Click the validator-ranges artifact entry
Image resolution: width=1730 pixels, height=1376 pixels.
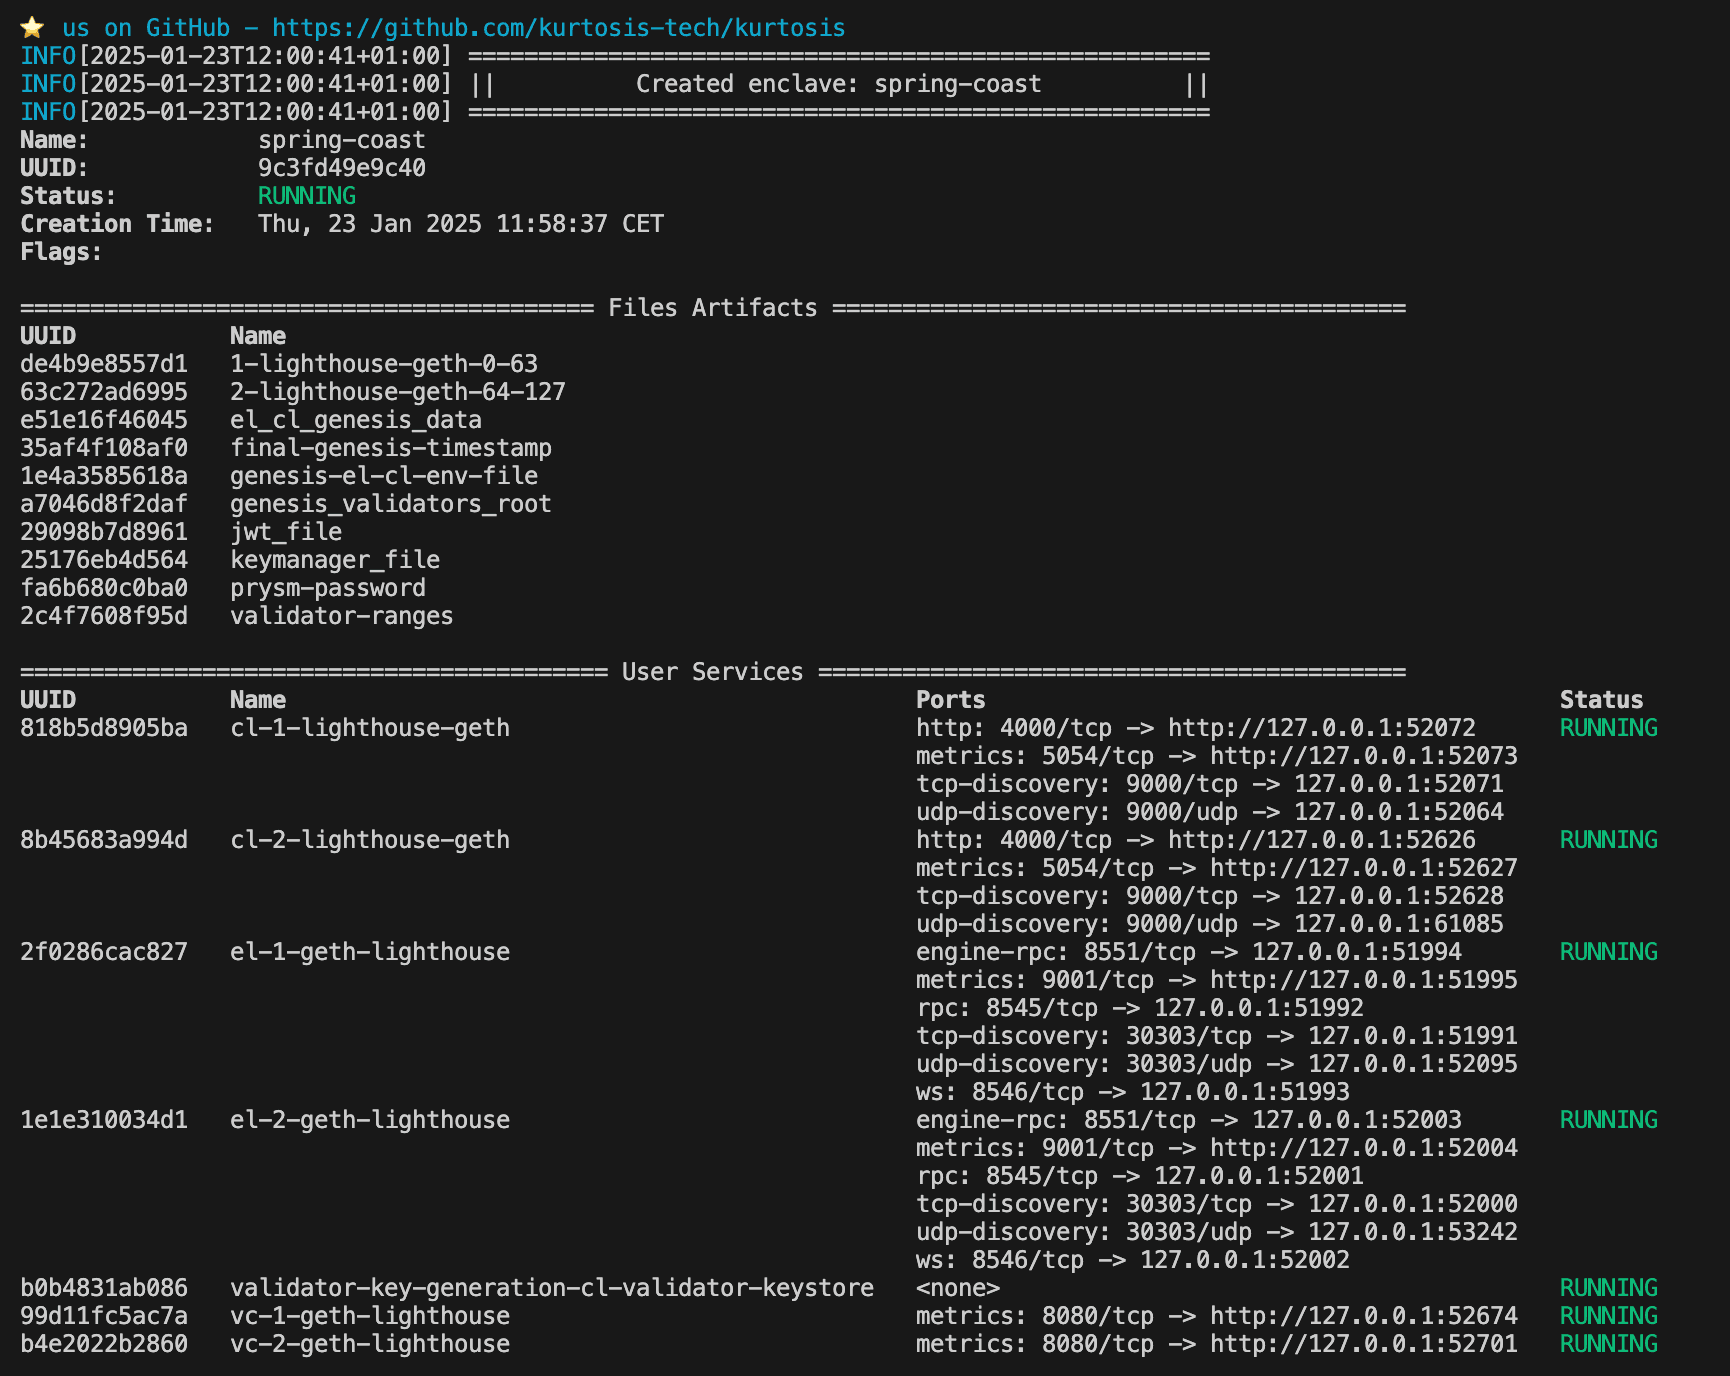coord(341,615)
